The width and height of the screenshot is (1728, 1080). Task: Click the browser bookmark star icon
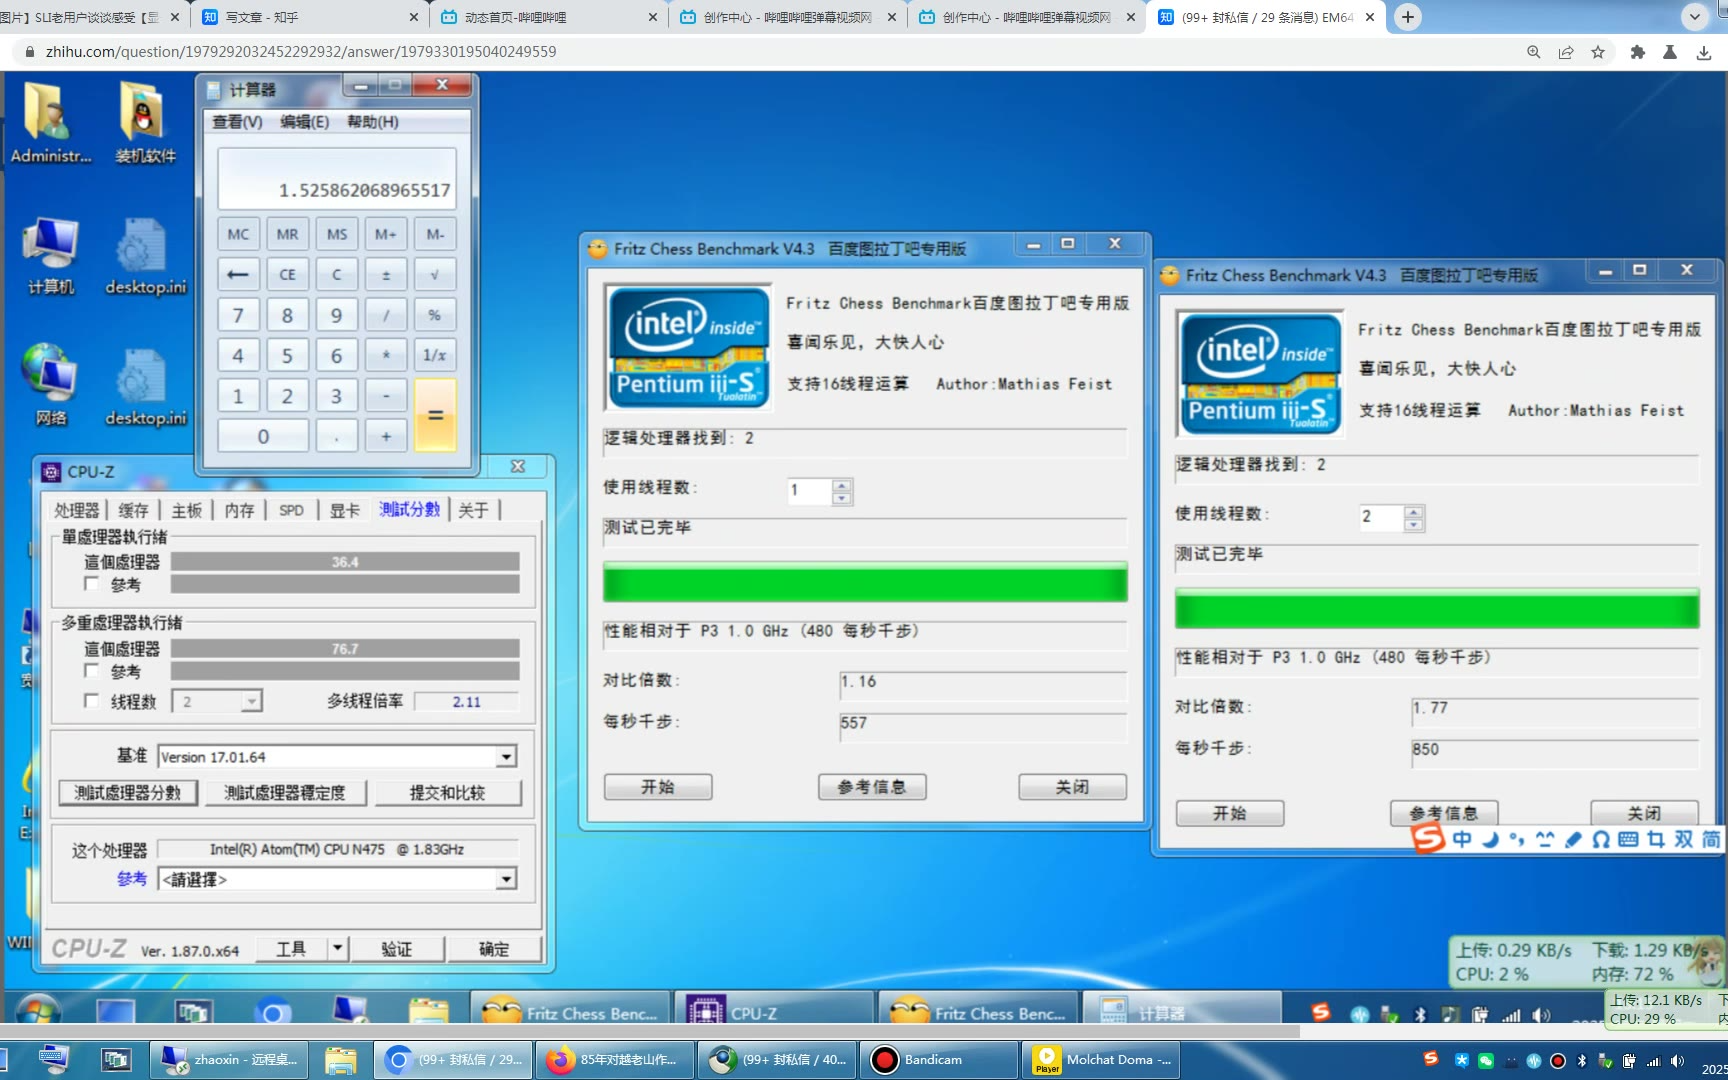[x=1598, y=52]
